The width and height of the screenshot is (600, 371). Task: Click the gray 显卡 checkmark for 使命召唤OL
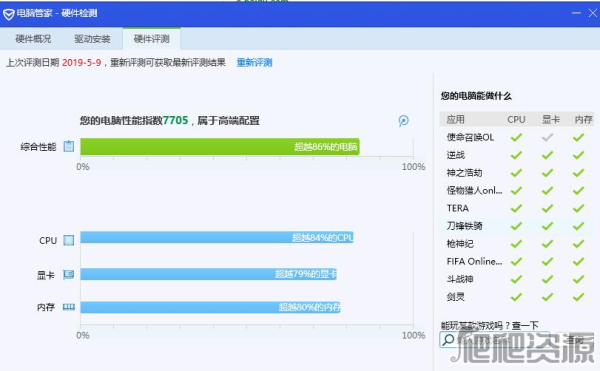pos(548,137)
